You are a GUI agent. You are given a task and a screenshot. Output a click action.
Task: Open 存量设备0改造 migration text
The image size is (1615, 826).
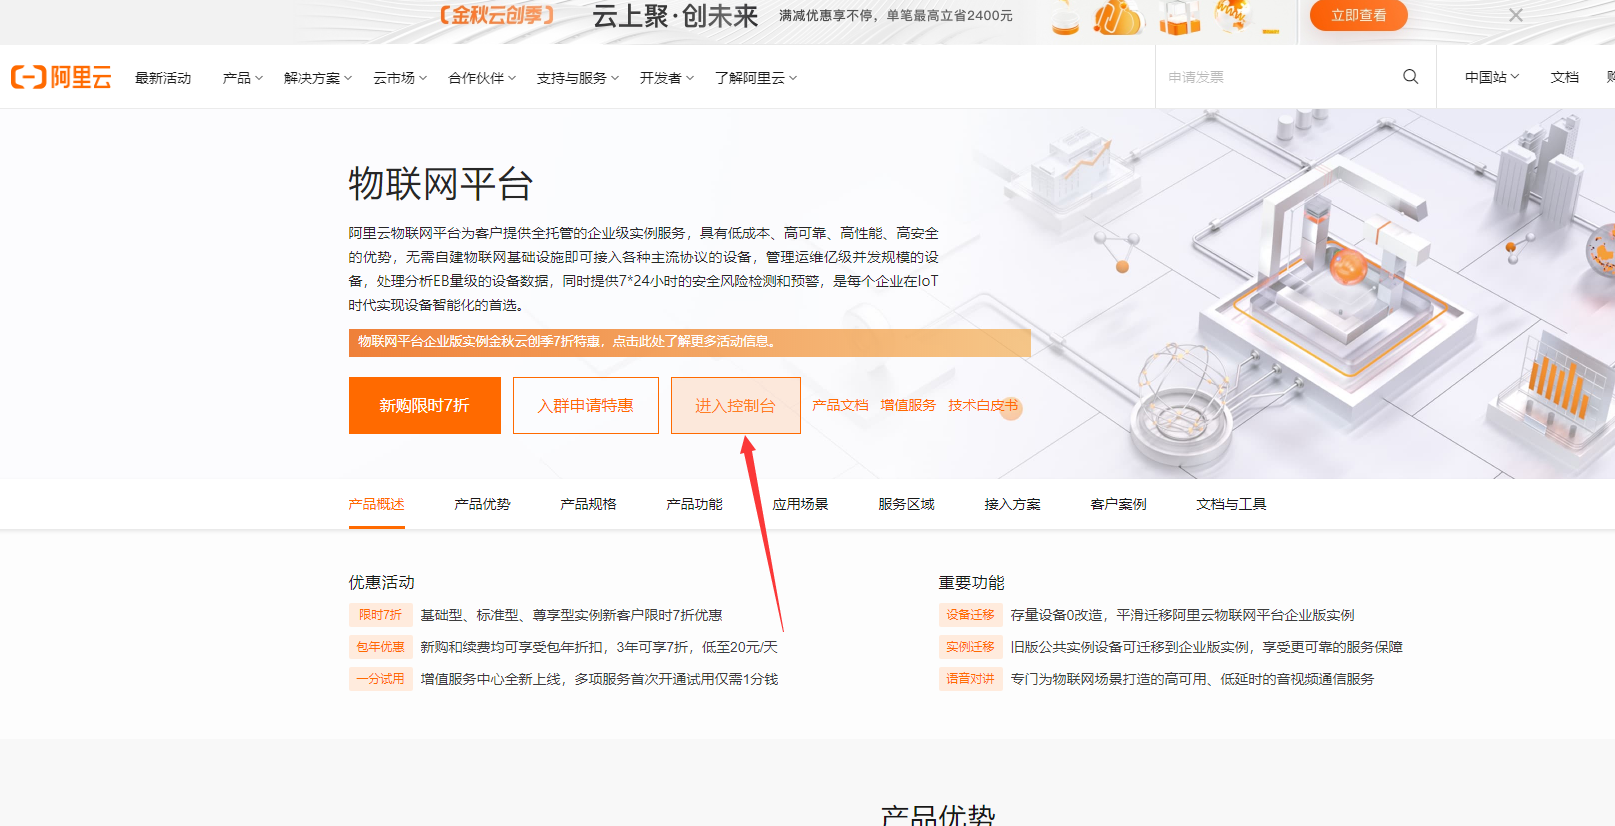coord(1183,615)
